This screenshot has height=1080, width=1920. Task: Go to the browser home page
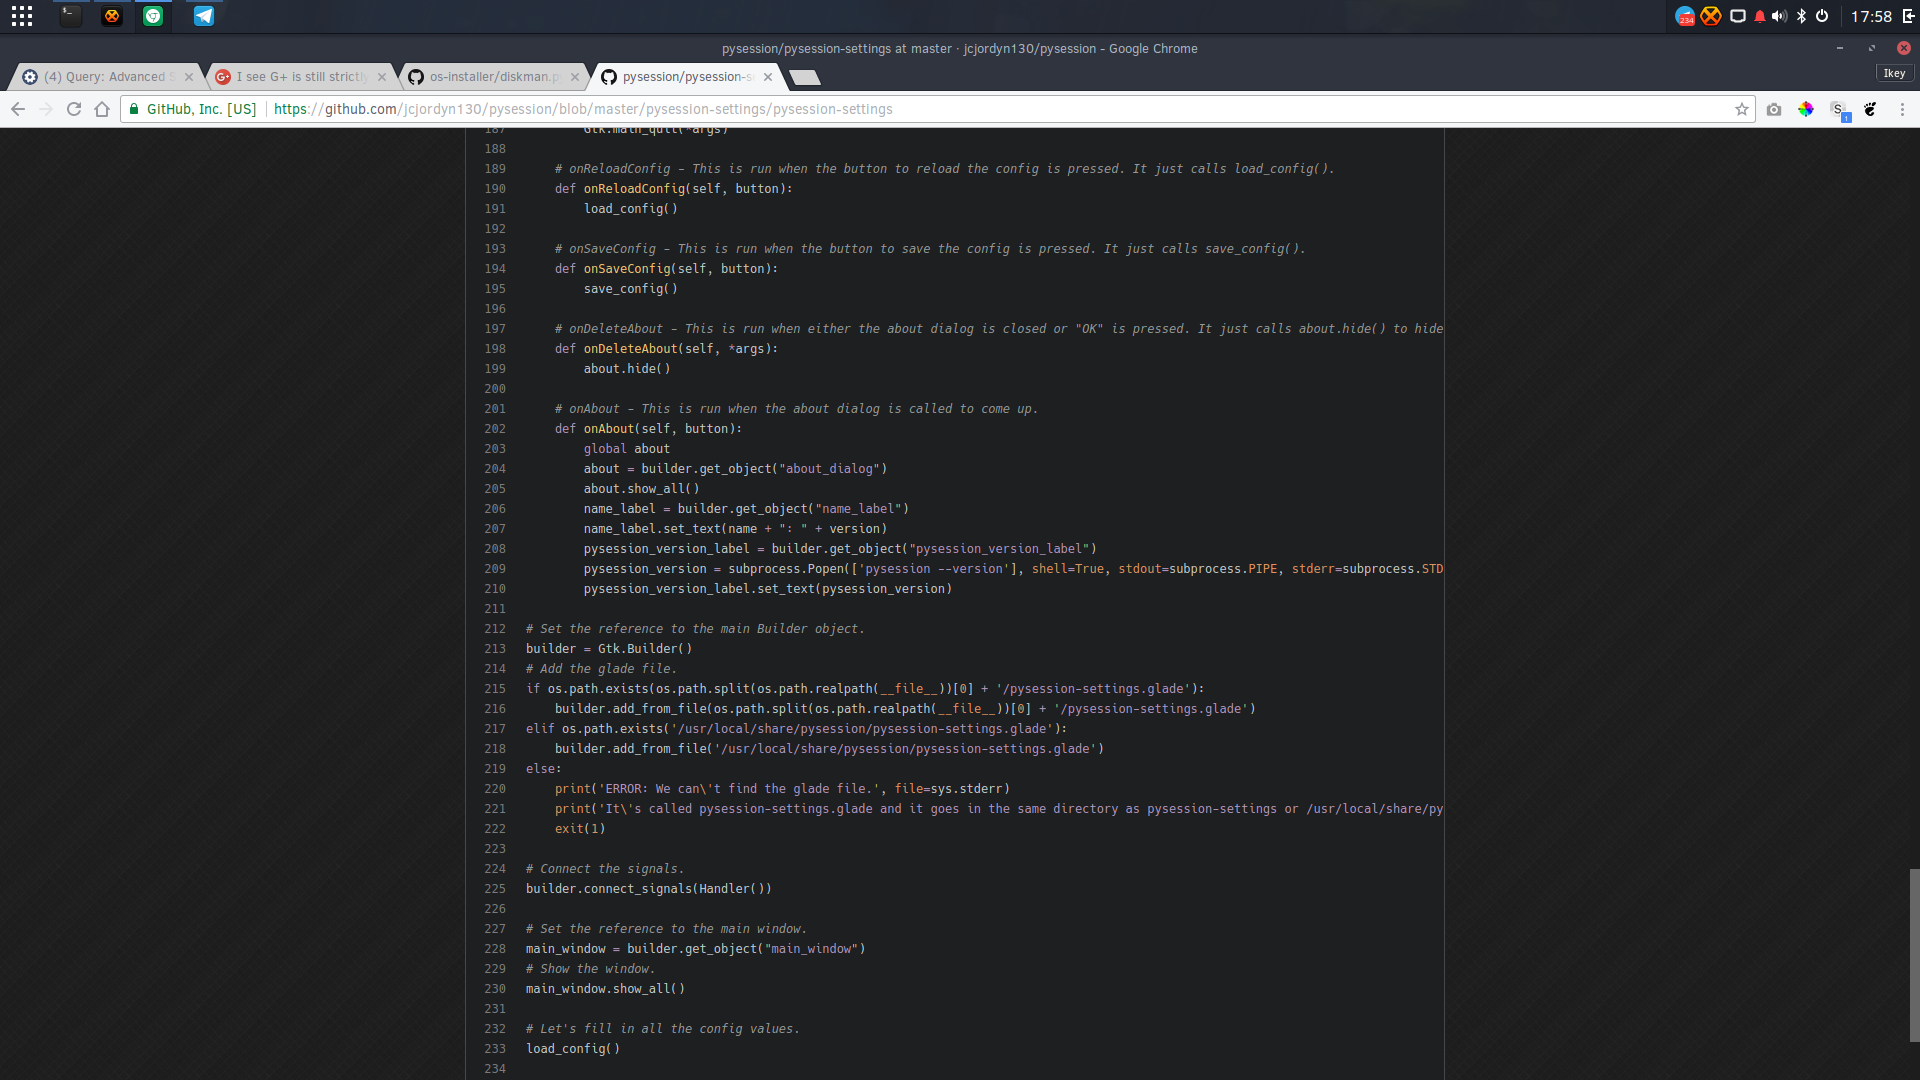point(102,109)
